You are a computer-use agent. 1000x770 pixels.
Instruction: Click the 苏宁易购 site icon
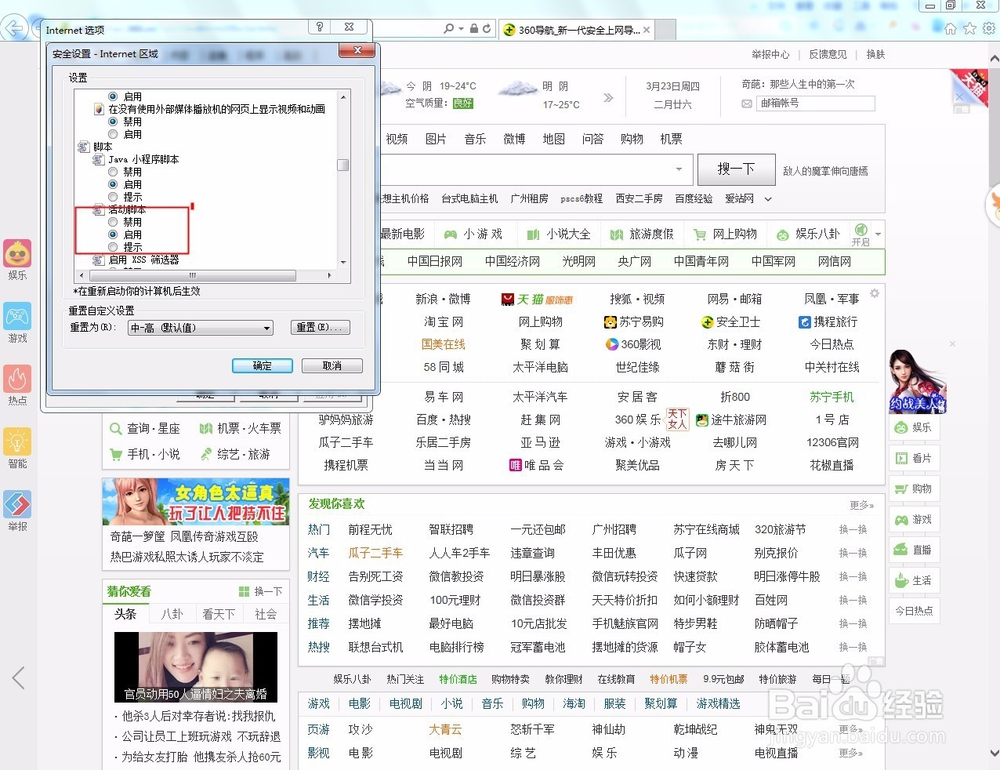pos(610,322)
